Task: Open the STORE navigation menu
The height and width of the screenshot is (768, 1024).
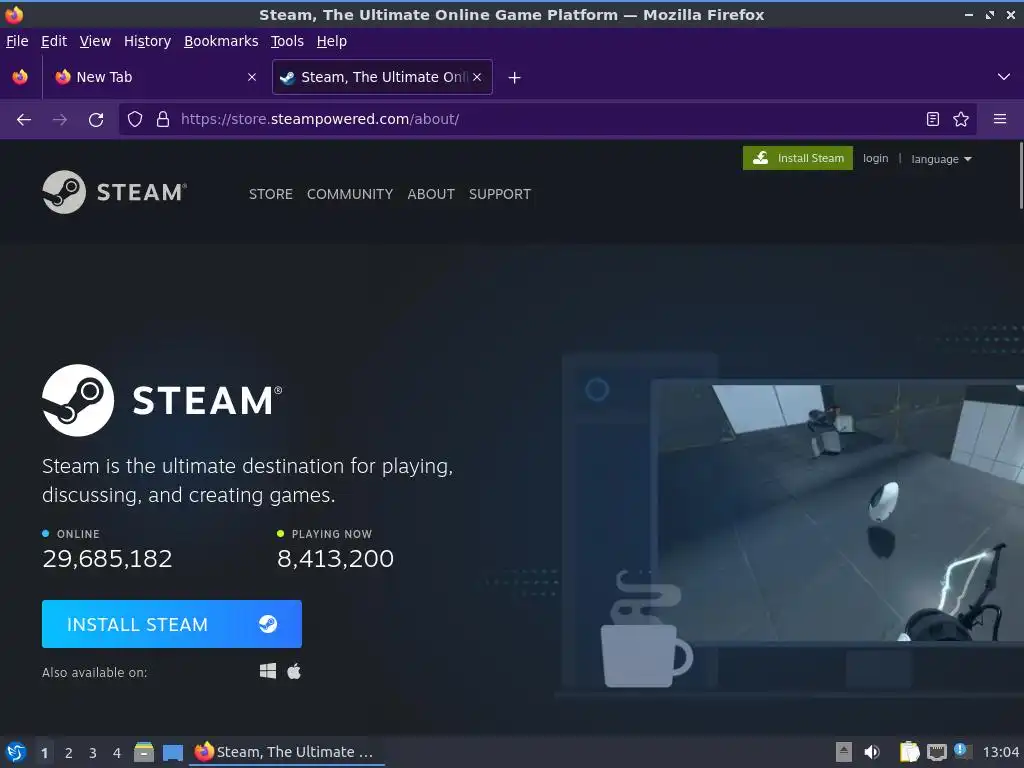Action: tap(270, 194)
